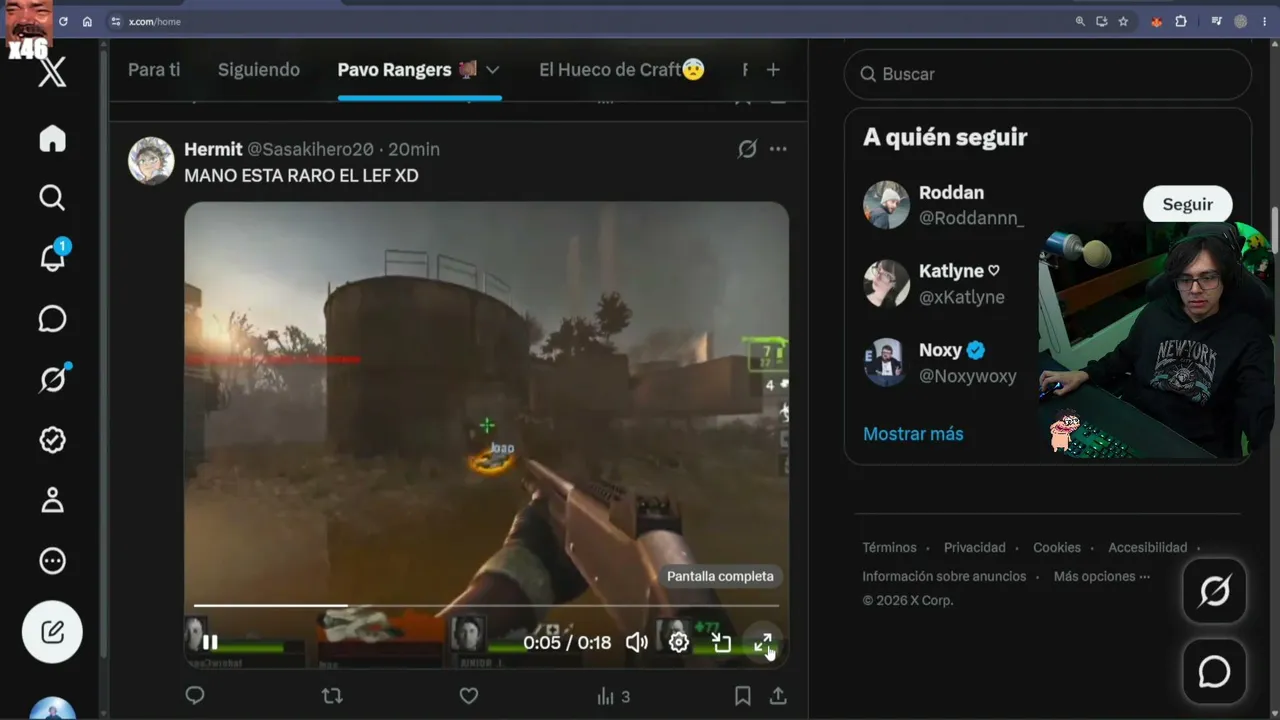Click the X logo in the sidebar
Image resolution: width=1280 pixels, height=720 pixels.
click(52, 72)
